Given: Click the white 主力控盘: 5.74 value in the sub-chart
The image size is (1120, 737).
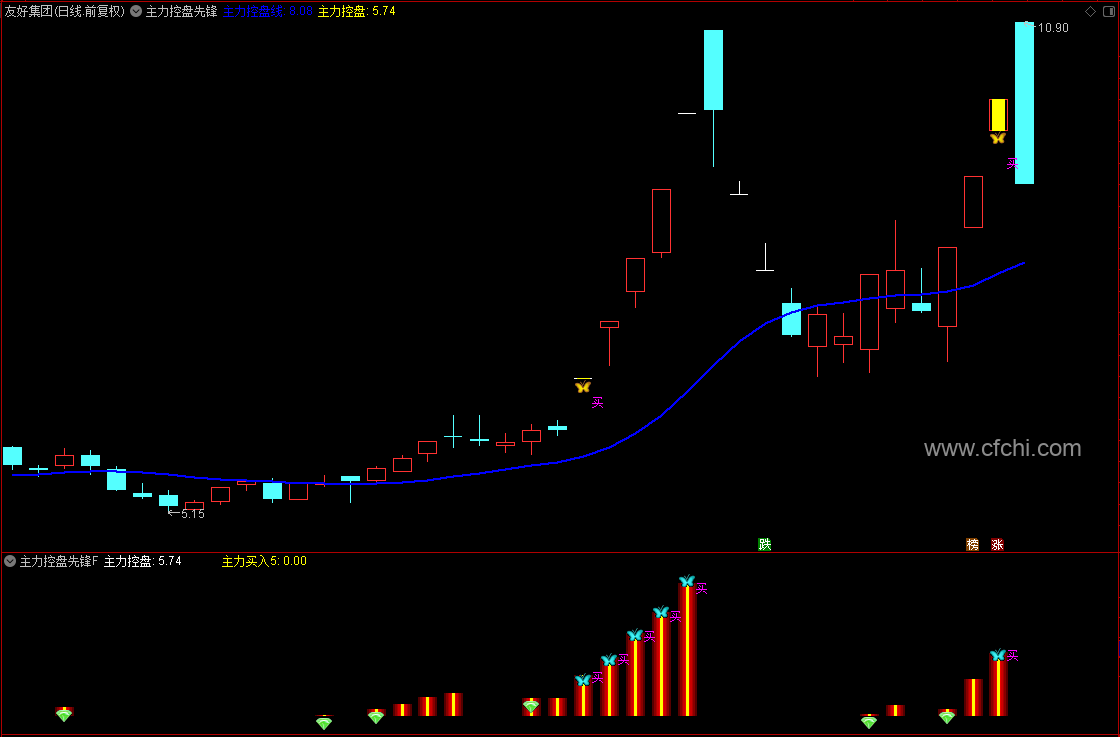Looking at the screenshot, I should coord(142,561).
